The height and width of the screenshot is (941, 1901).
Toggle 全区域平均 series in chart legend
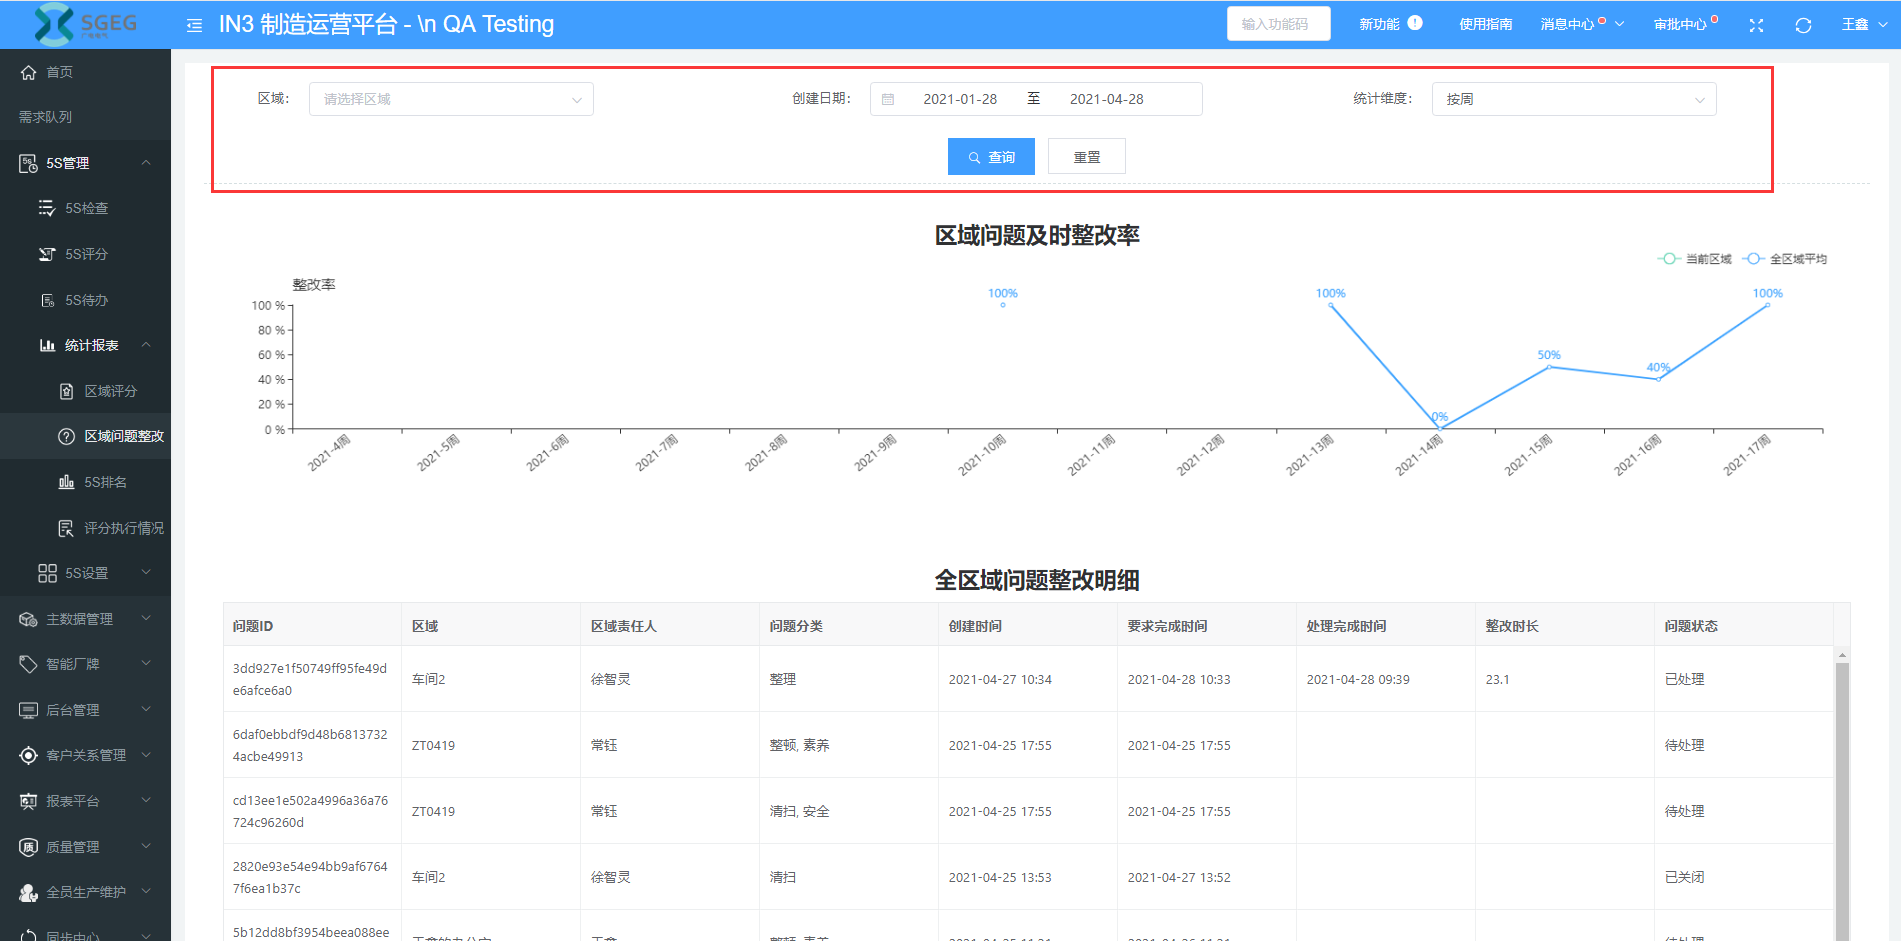1785,259
